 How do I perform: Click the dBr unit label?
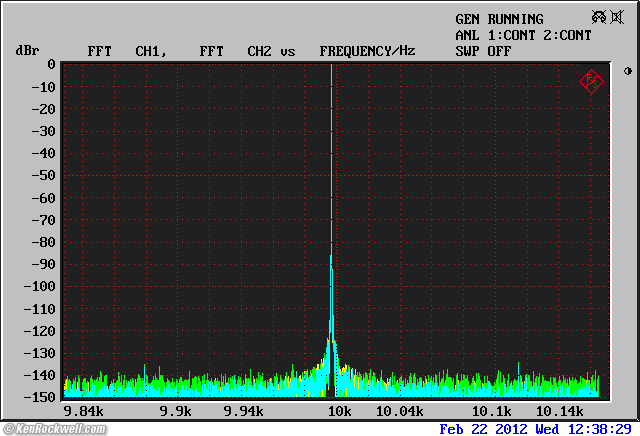point(26,50)
